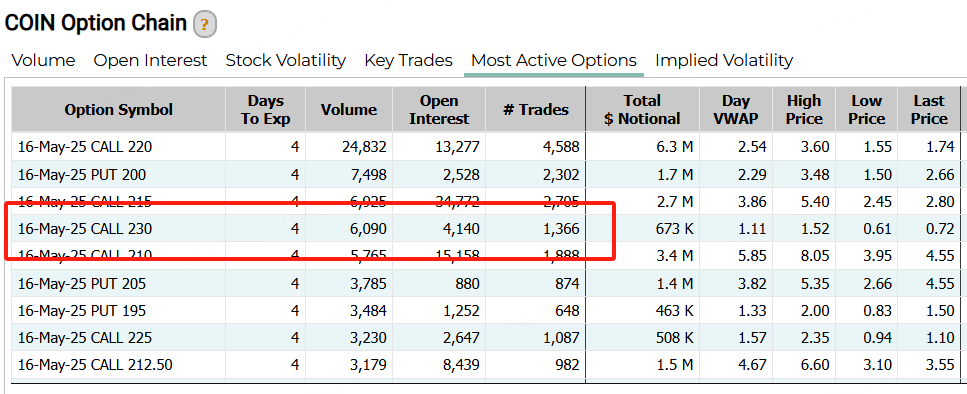
Task: Sort by Open Interest column header
Action: pos(439,110)
